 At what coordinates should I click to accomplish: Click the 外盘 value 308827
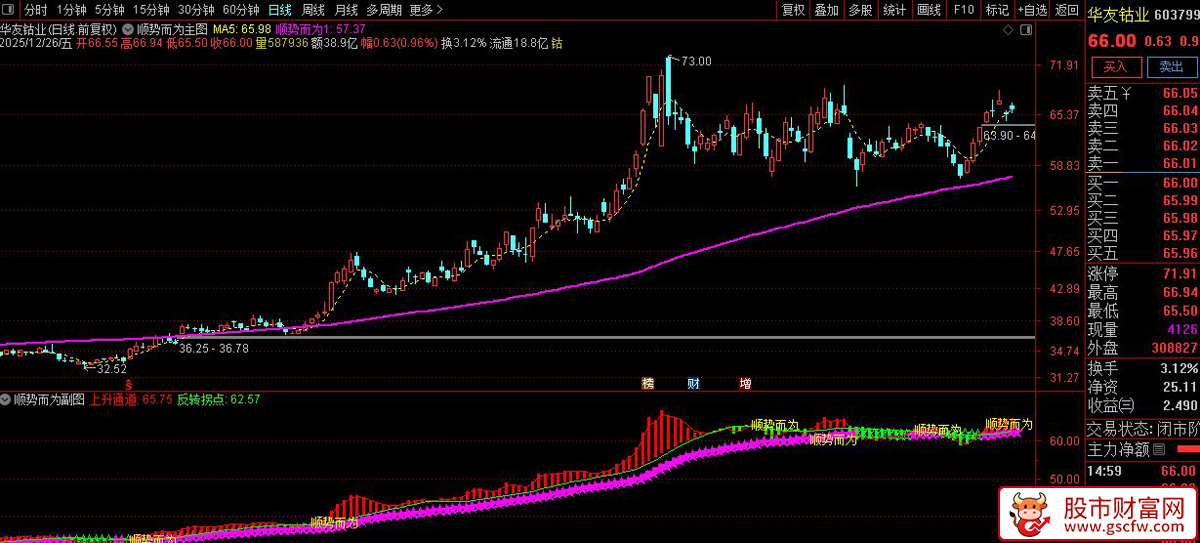click(1174, 348)
